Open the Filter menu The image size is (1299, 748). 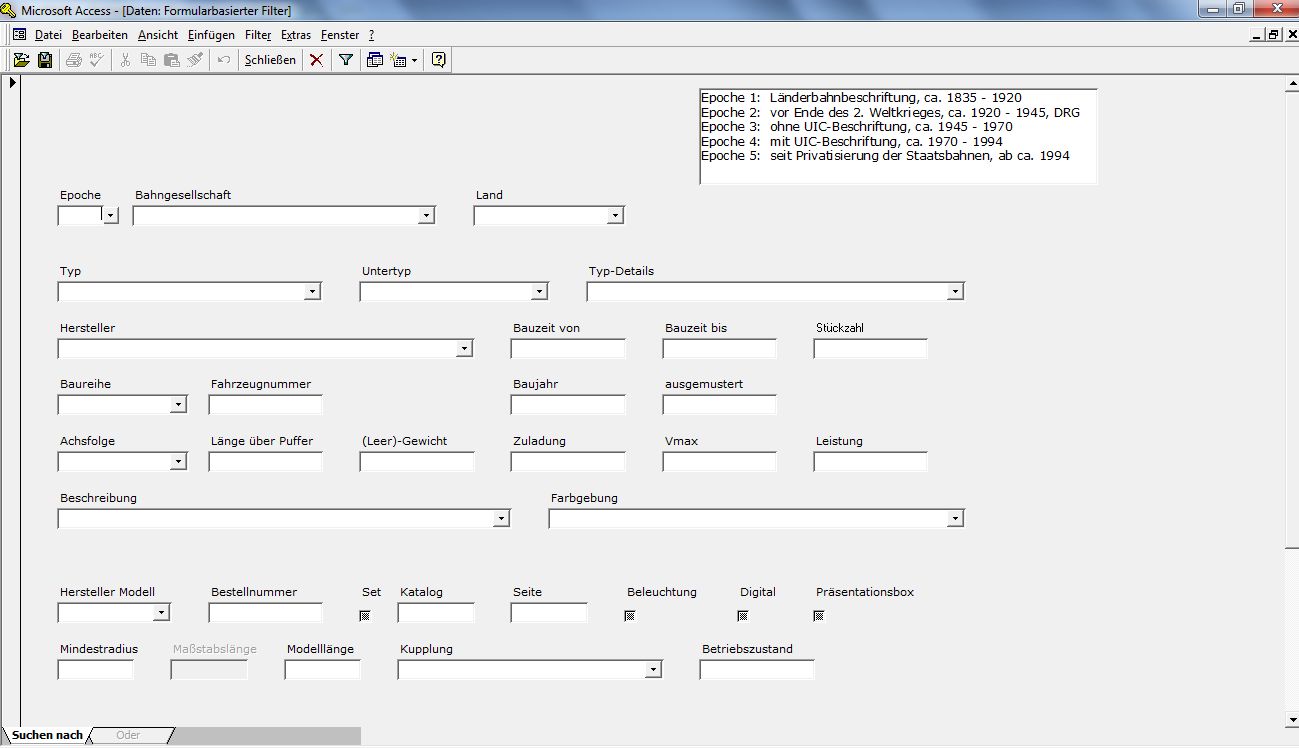coord(258,35)
